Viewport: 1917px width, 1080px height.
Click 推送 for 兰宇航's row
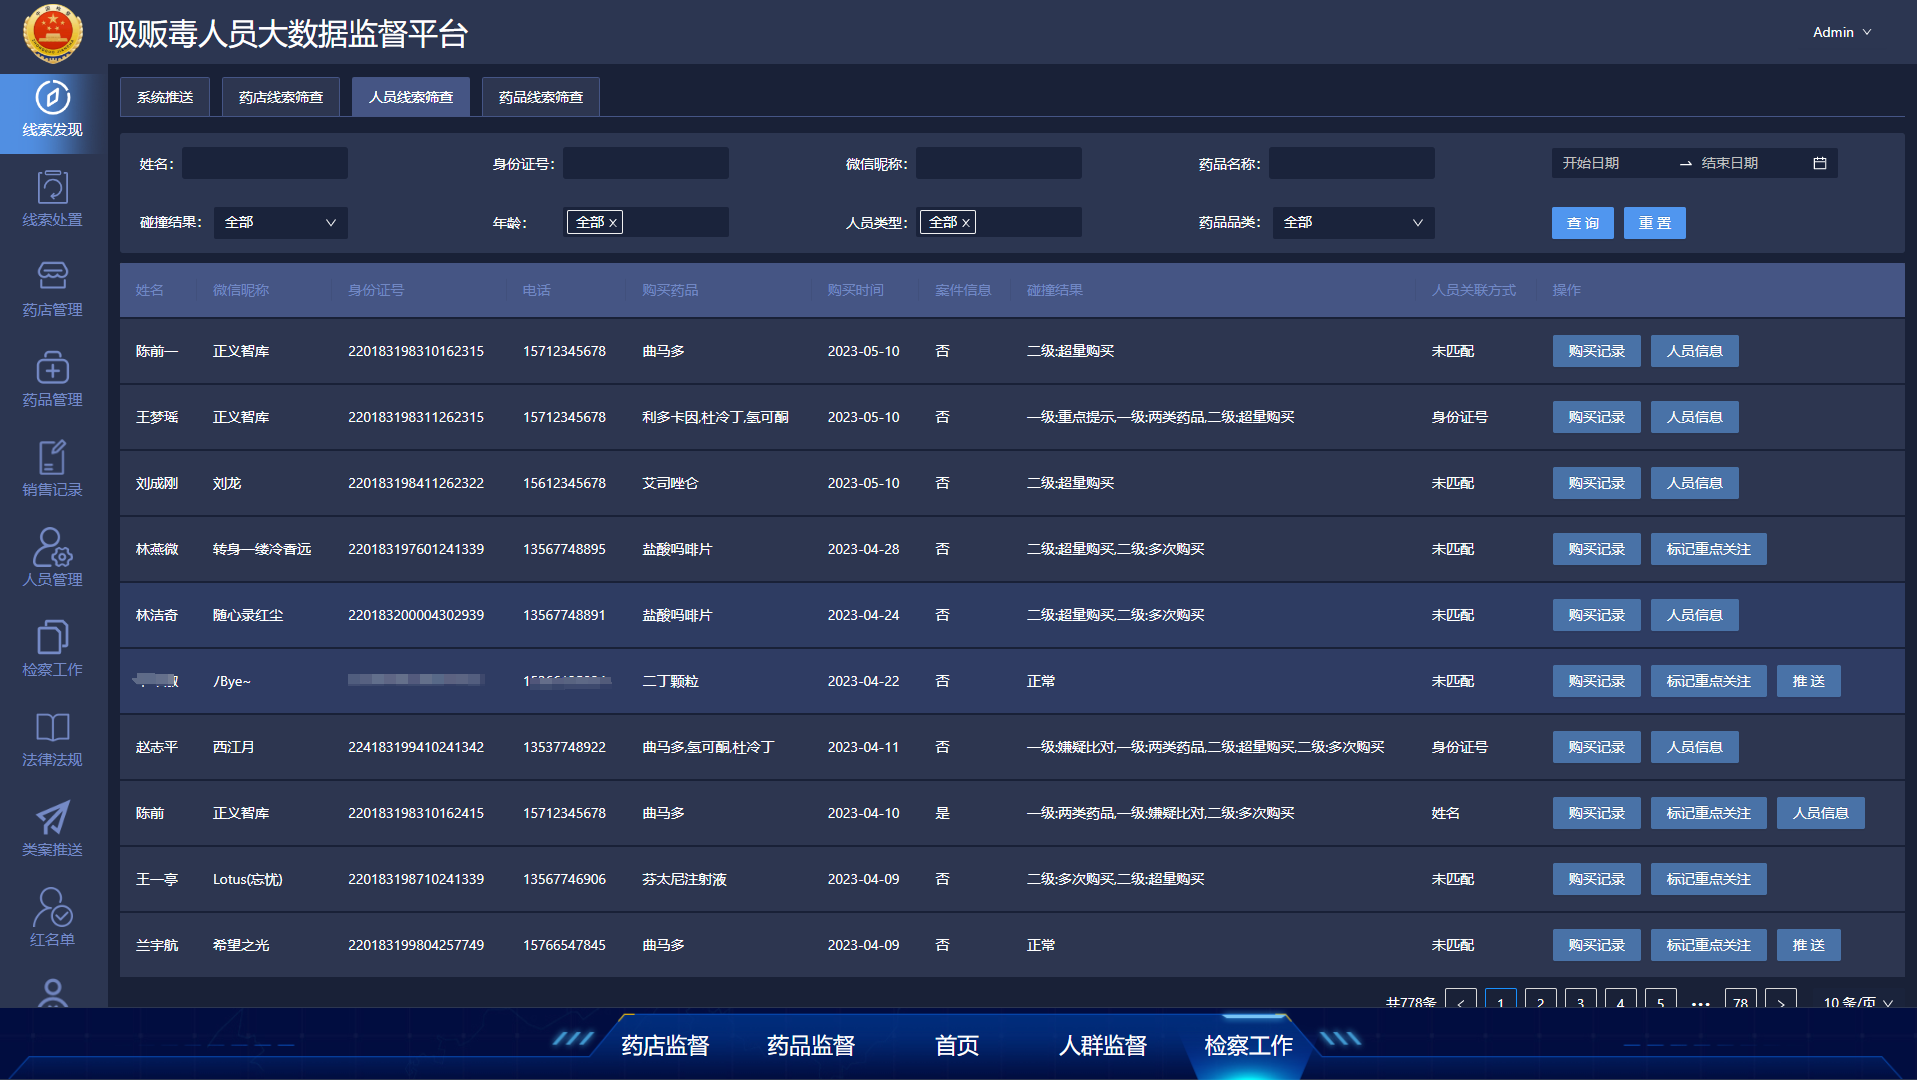(x=1808, y=945)
